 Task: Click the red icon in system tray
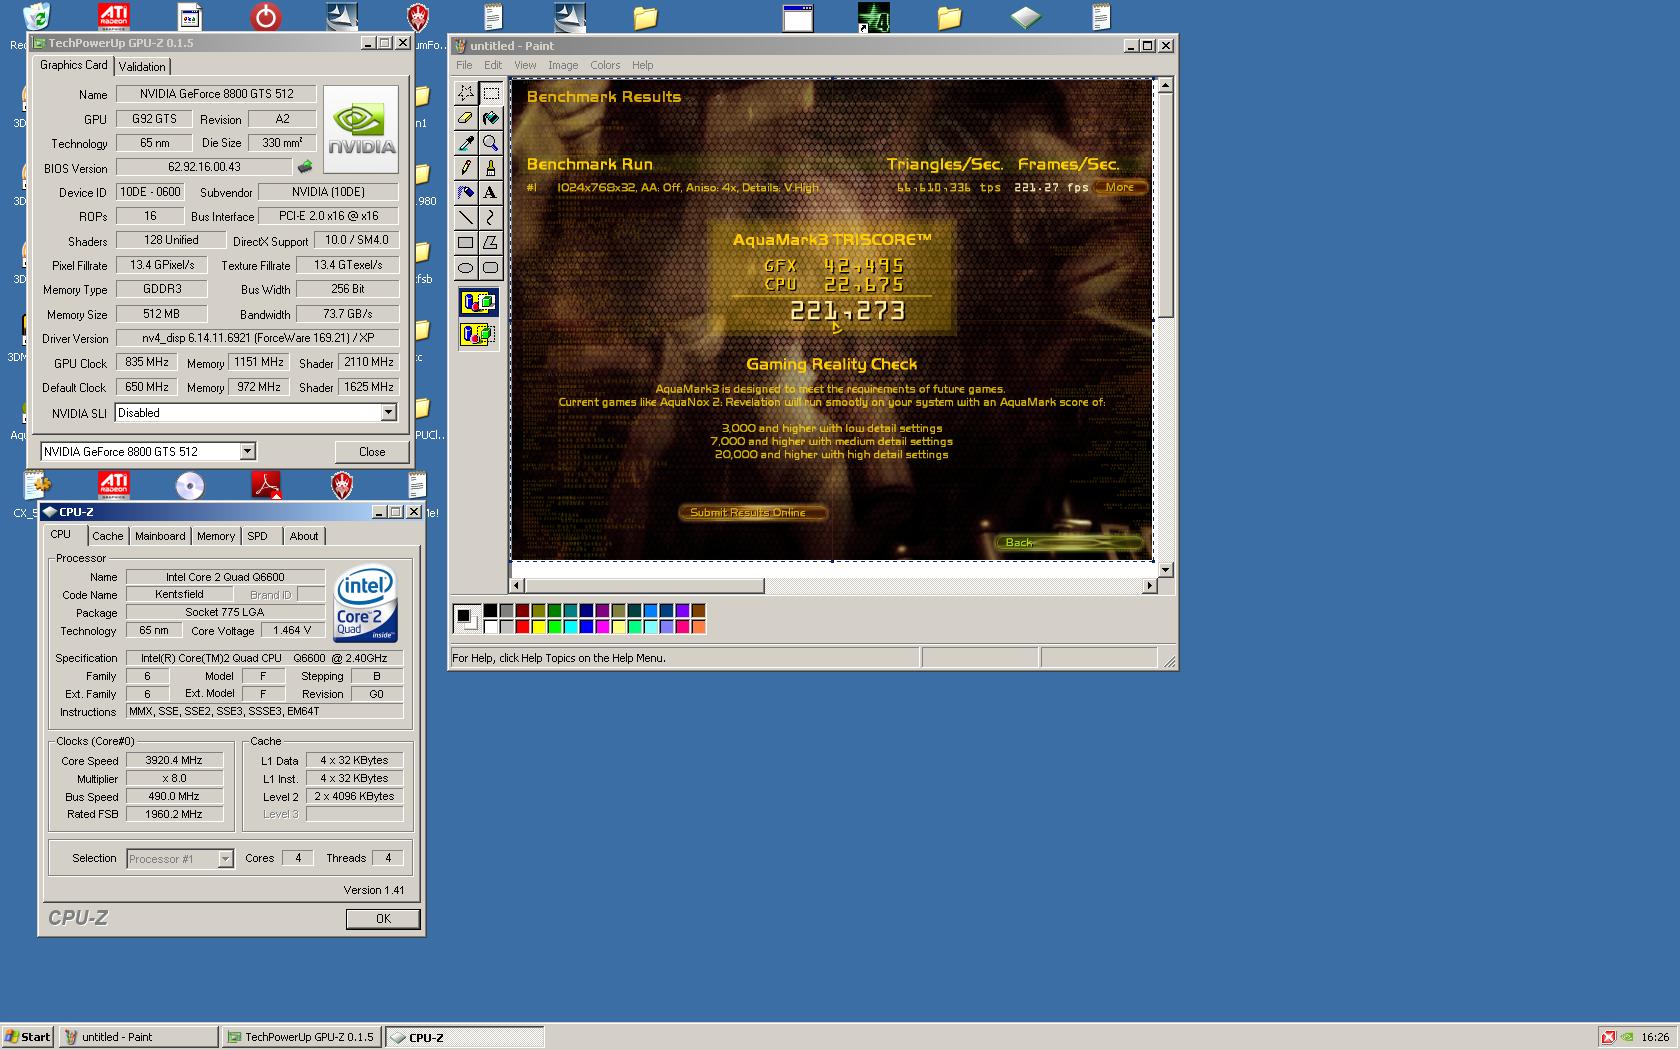click(x=1608, y=1037)
